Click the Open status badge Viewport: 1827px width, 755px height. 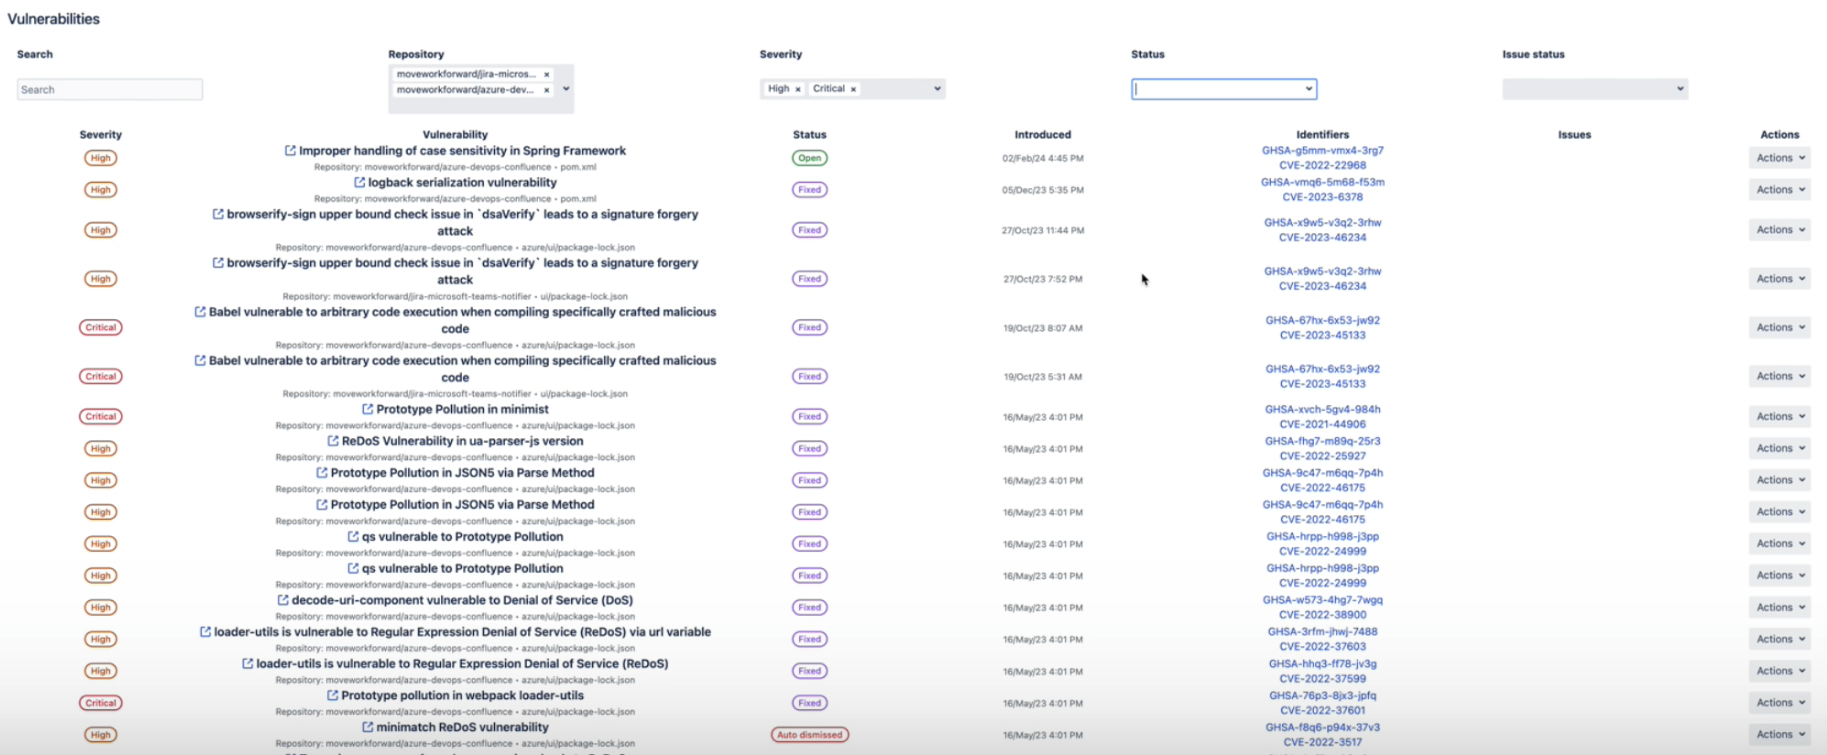tap(809, 158)
